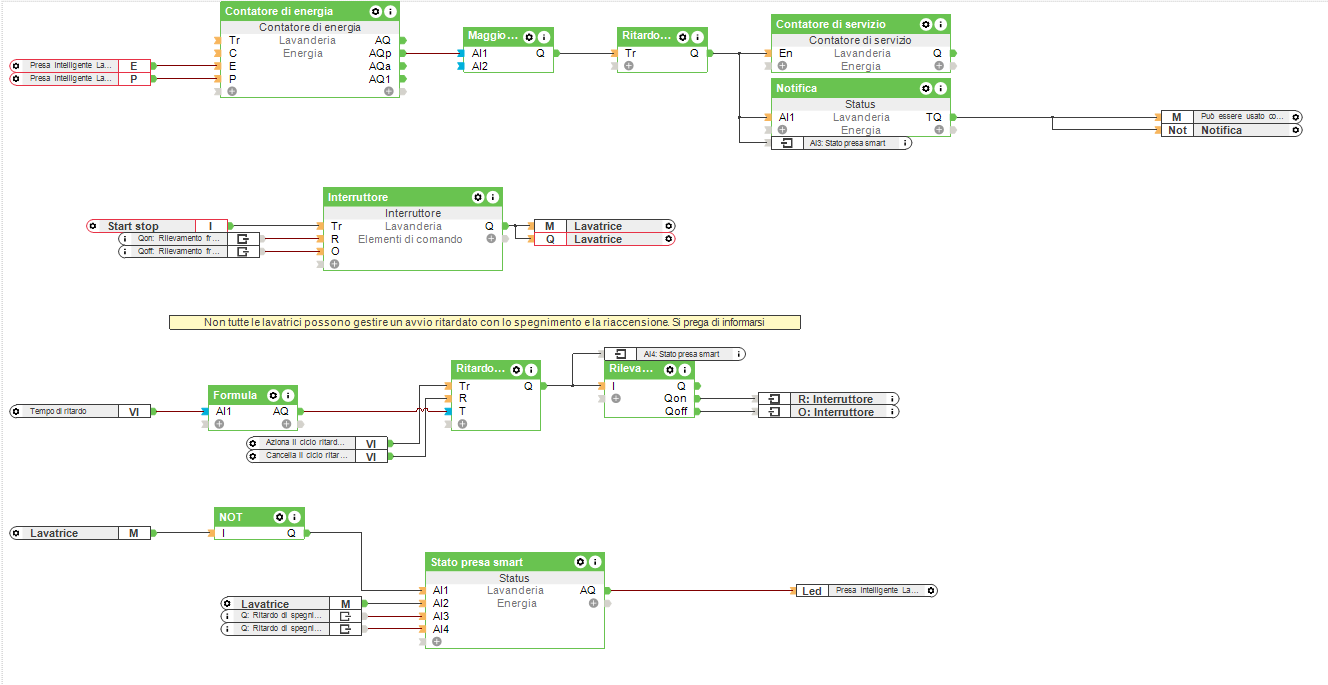Click info icon on Notifica block
1328x685 pixels.
coord(940,88)
